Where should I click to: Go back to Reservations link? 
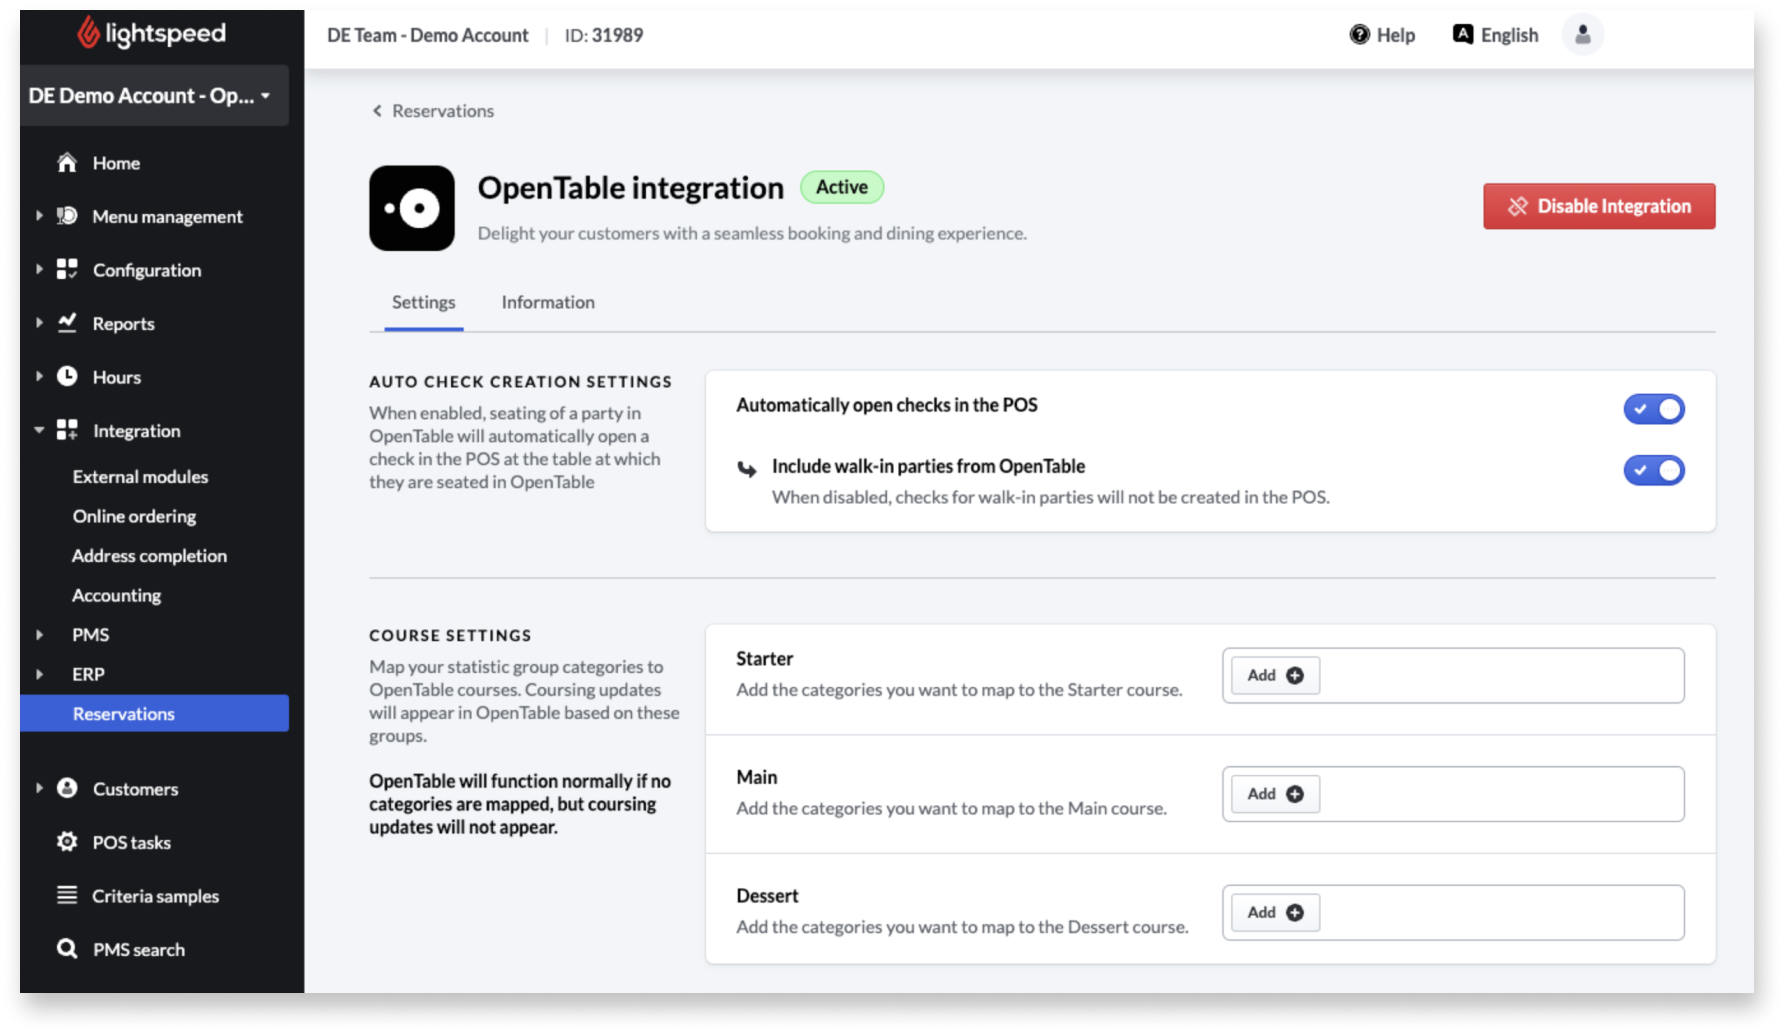coord(443,111)
